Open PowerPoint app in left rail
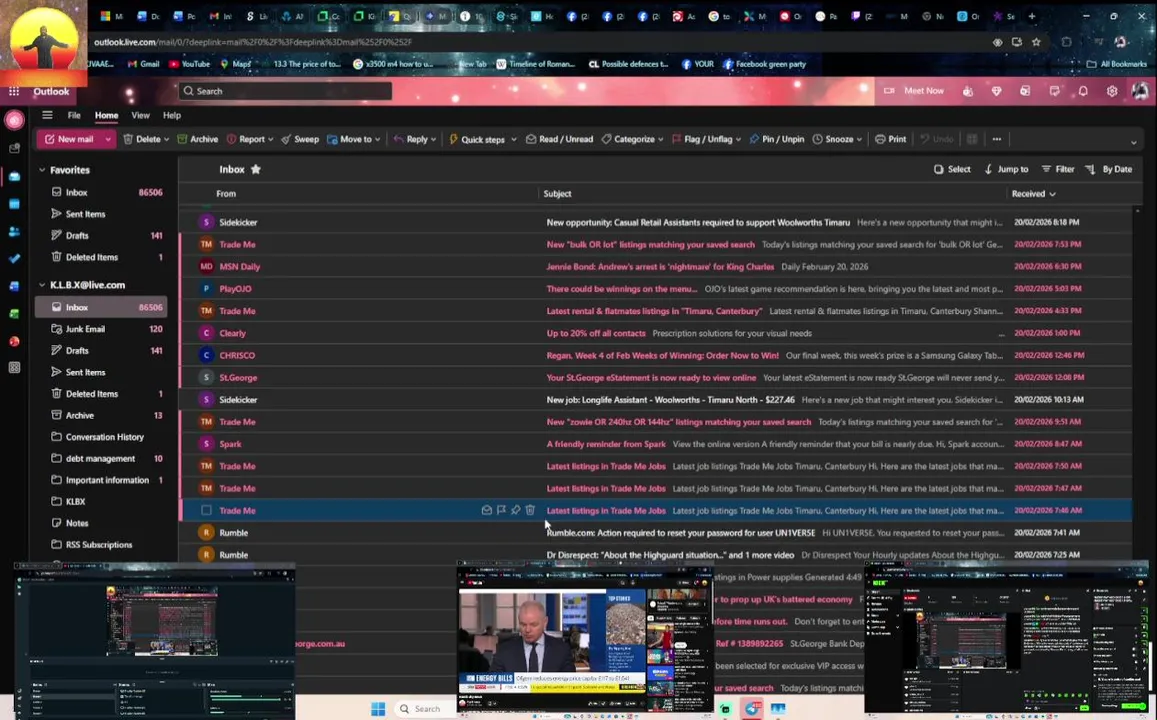 click(x=14, y=341)
